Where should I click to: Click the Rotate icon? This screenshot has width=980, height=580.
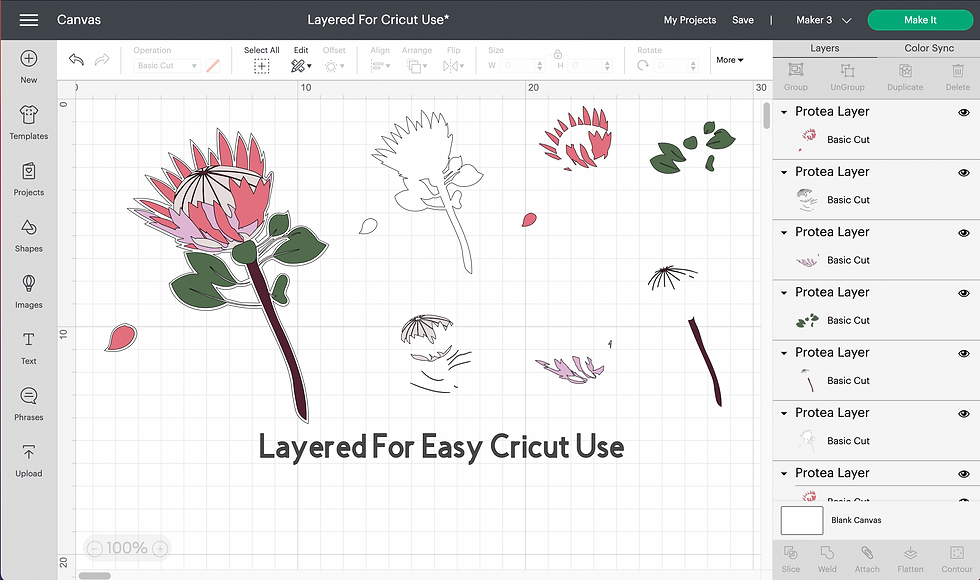click(x=642, y=66)
